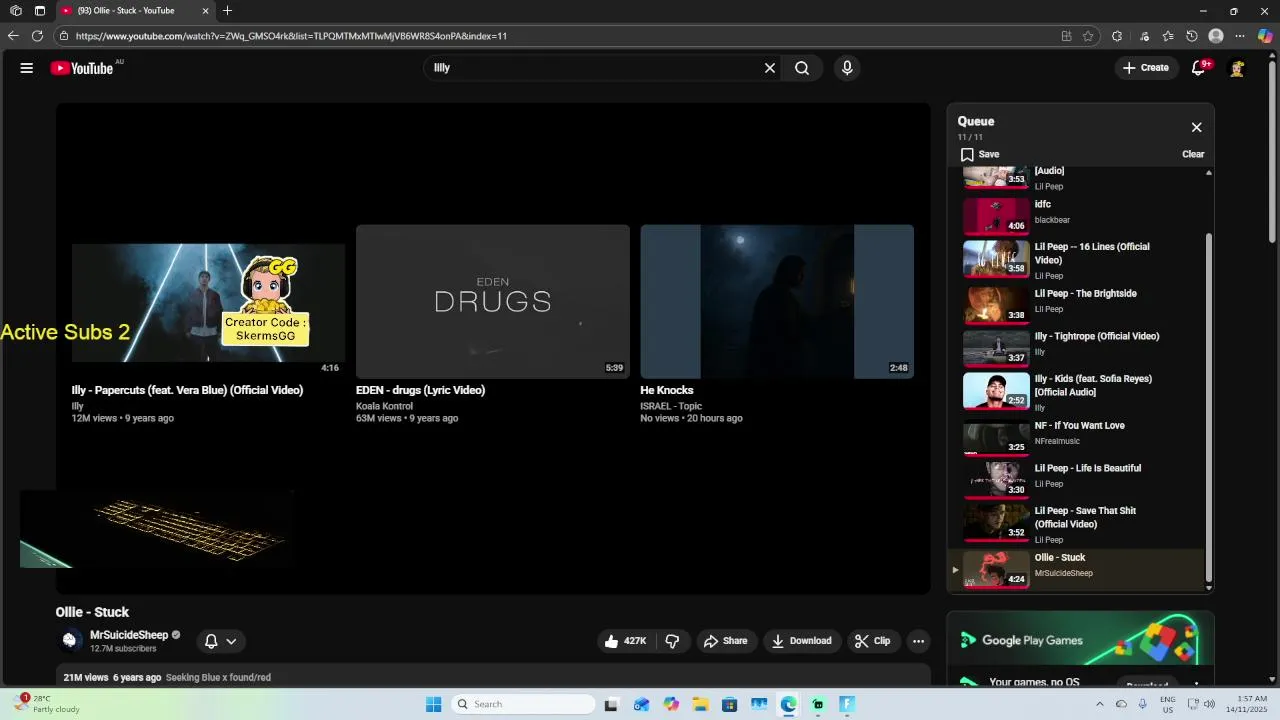
Task: Create a Clip of this video
Action: [872, 641]
